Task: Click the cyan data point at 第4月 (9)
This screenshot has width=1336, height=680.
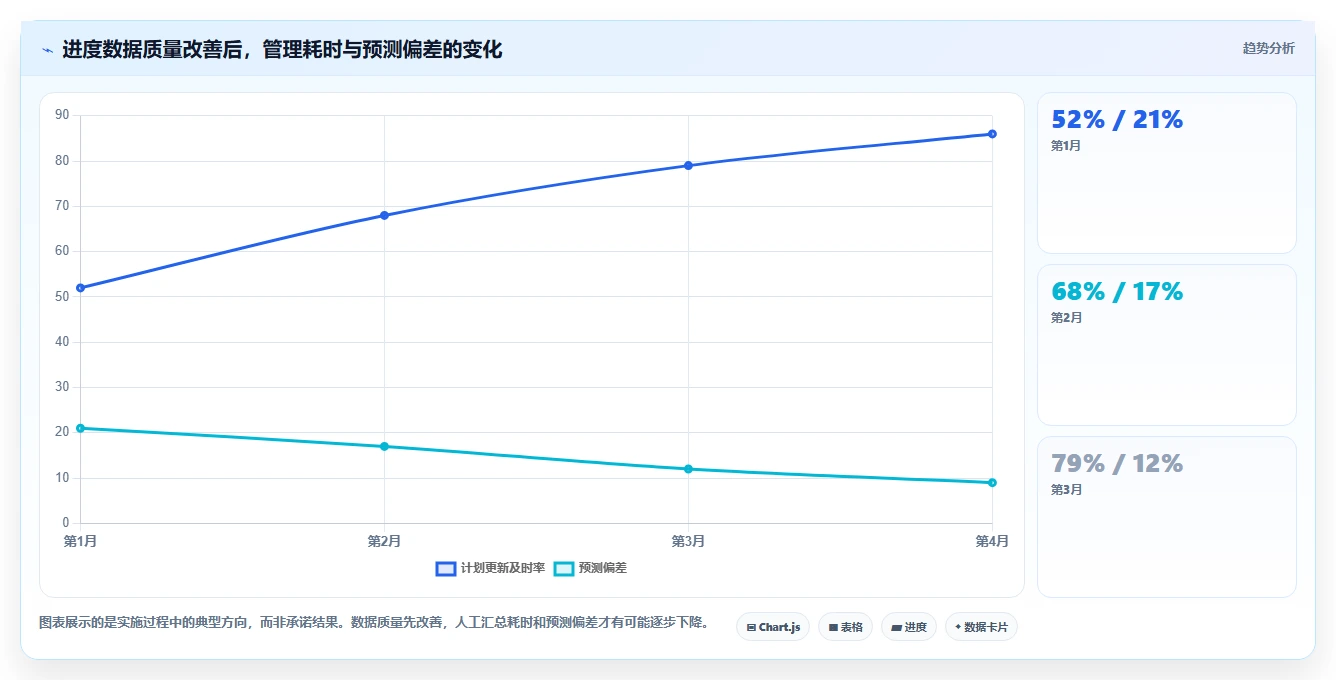Action: point(992,483)
